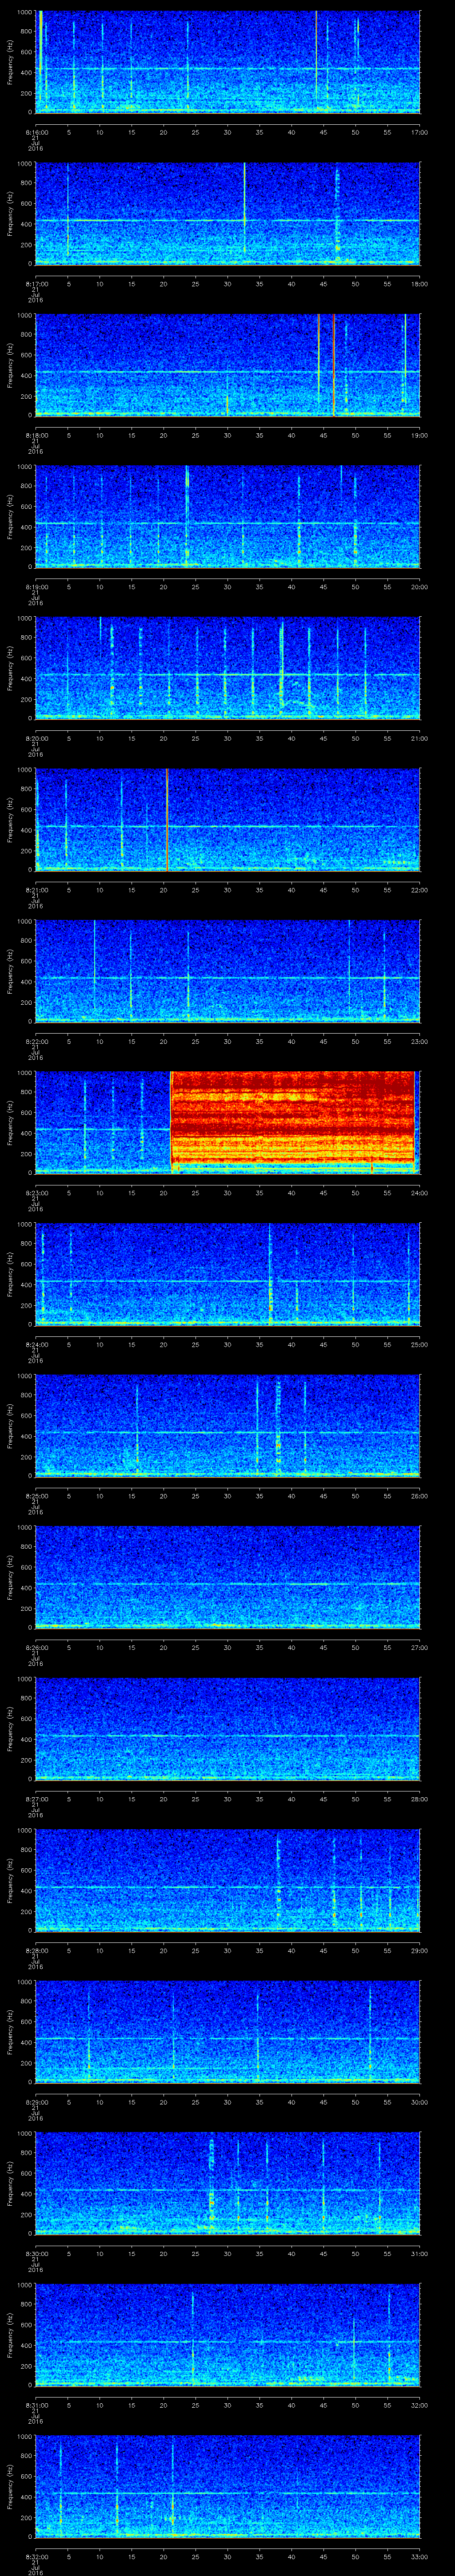455x2576 pixels.
Task: Select the 8:20:00 spectrogram with repeated vertical pulses
Action: coord(227,668)
